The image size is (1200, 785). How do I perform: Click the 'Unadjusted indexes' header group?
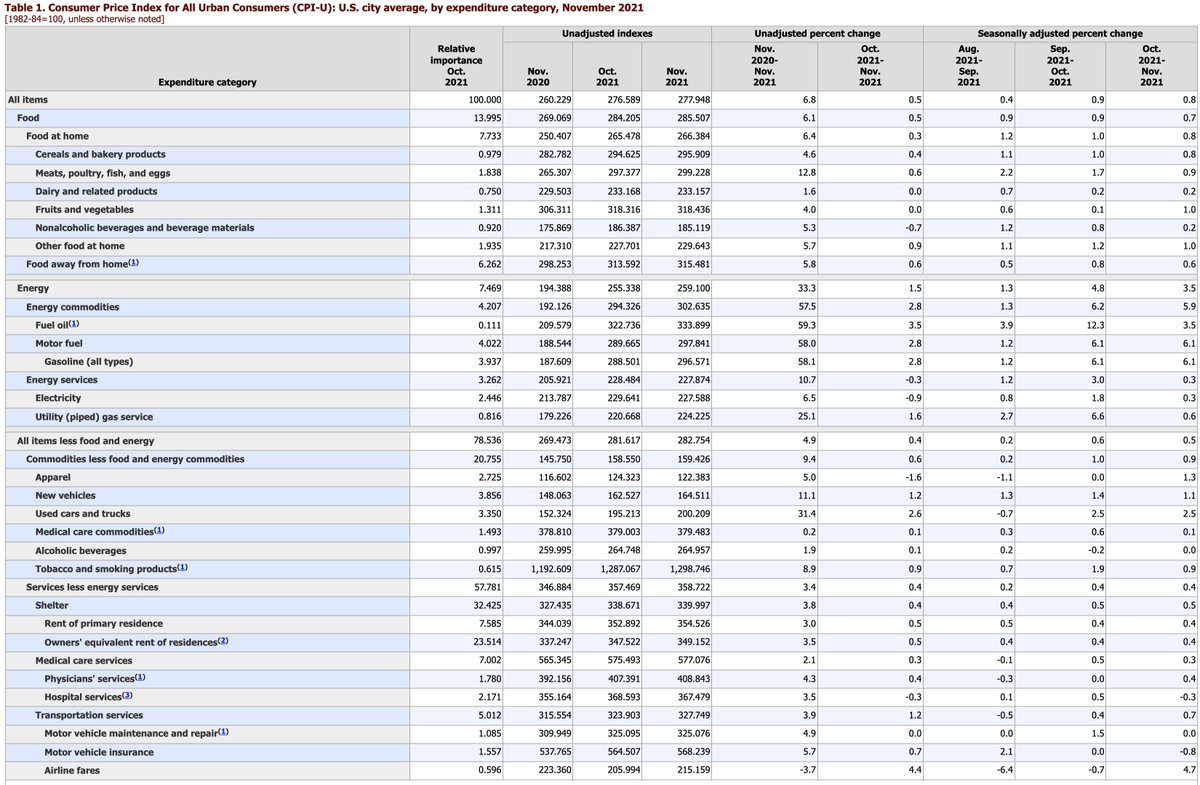pyautogui.click(x=607, y=34)
